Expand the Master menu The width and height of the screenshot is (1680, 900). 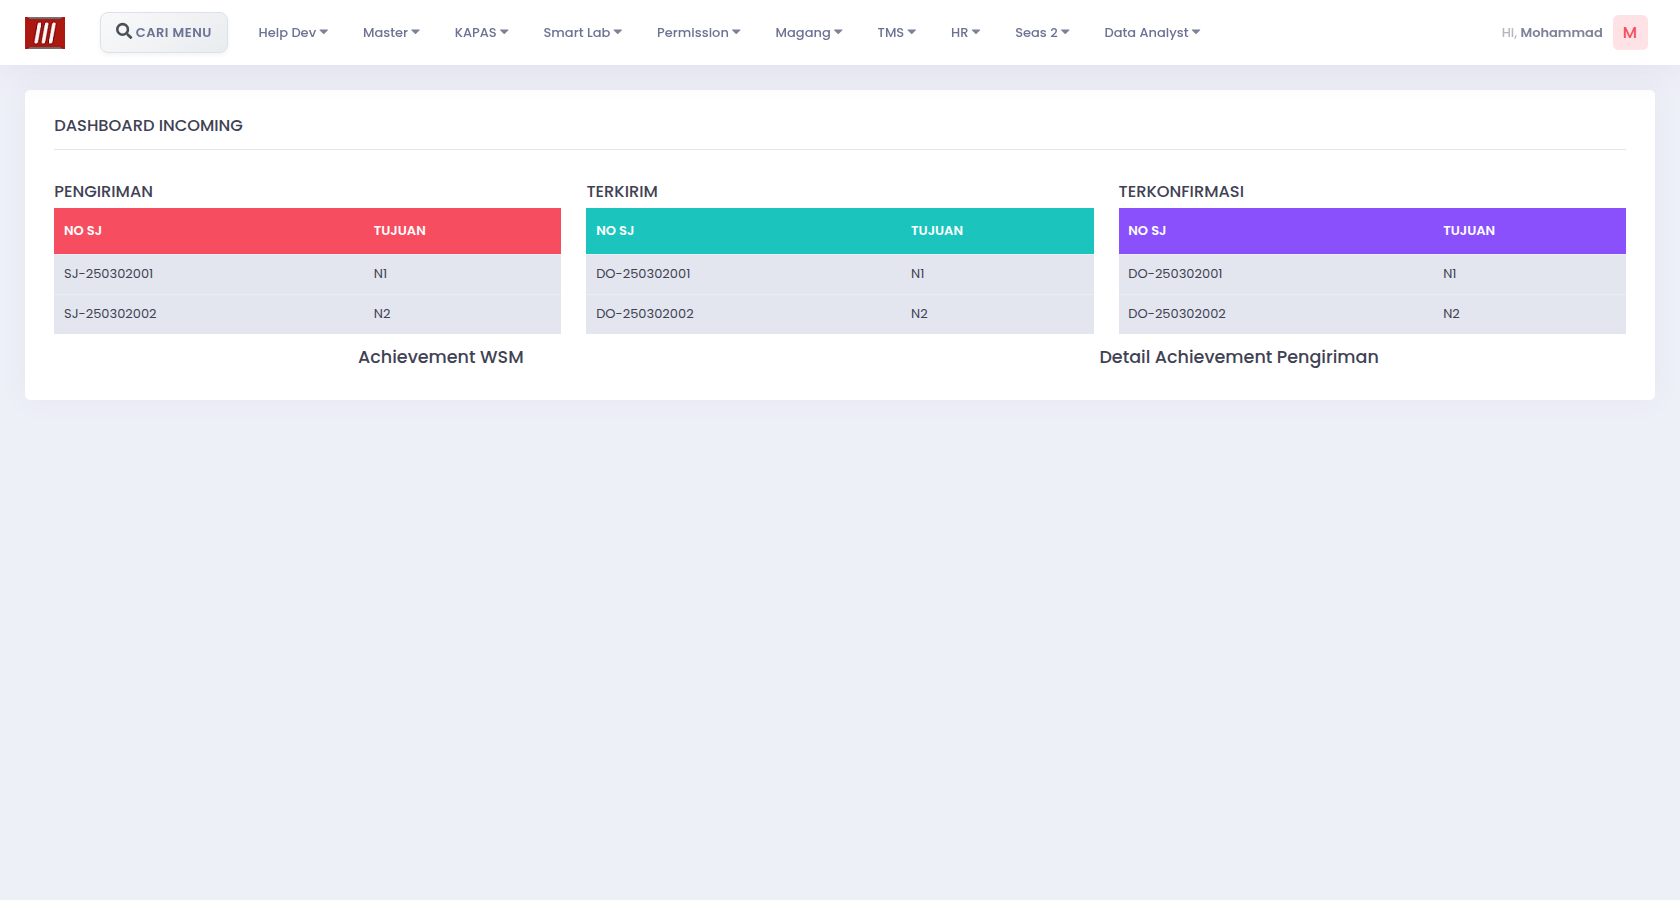pos(391,33)
